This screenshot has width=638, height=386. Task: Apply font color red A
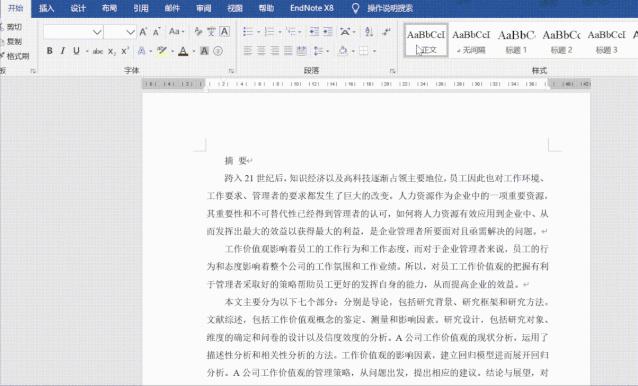click(183, 51)
